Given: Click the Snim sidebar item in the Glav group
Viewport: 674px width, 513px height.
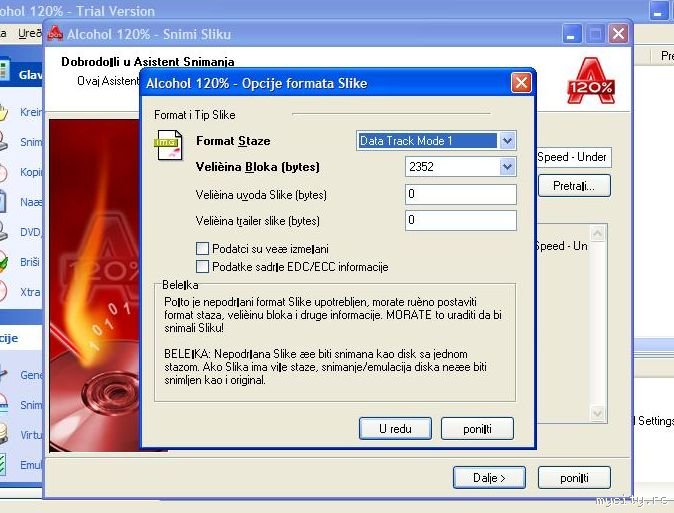Looking at the screenshot, I should [x=31, y=142].
